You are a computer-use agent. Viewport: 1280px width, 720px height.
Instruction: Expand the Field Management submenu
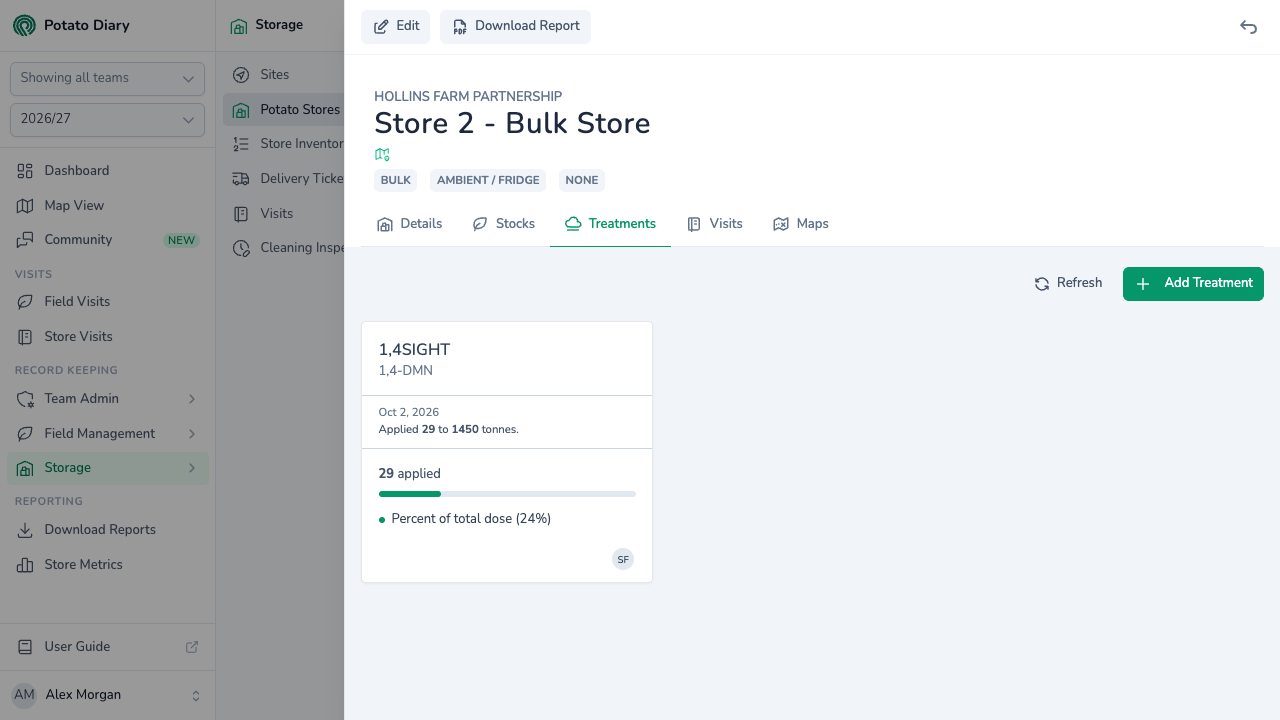click(192, 434)
